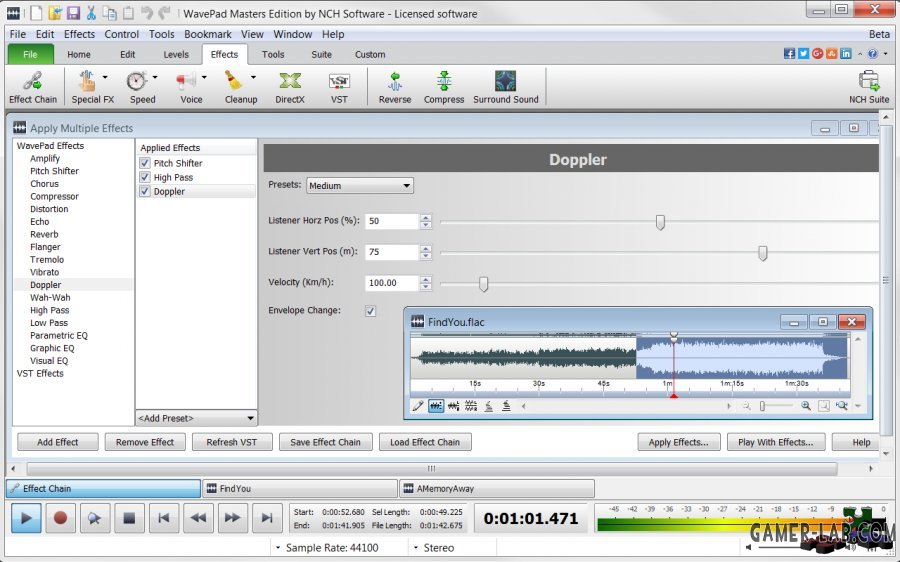The image size is (900, 562).
Task: Open the Add Preset dropdown
Action: click(196, 418)
